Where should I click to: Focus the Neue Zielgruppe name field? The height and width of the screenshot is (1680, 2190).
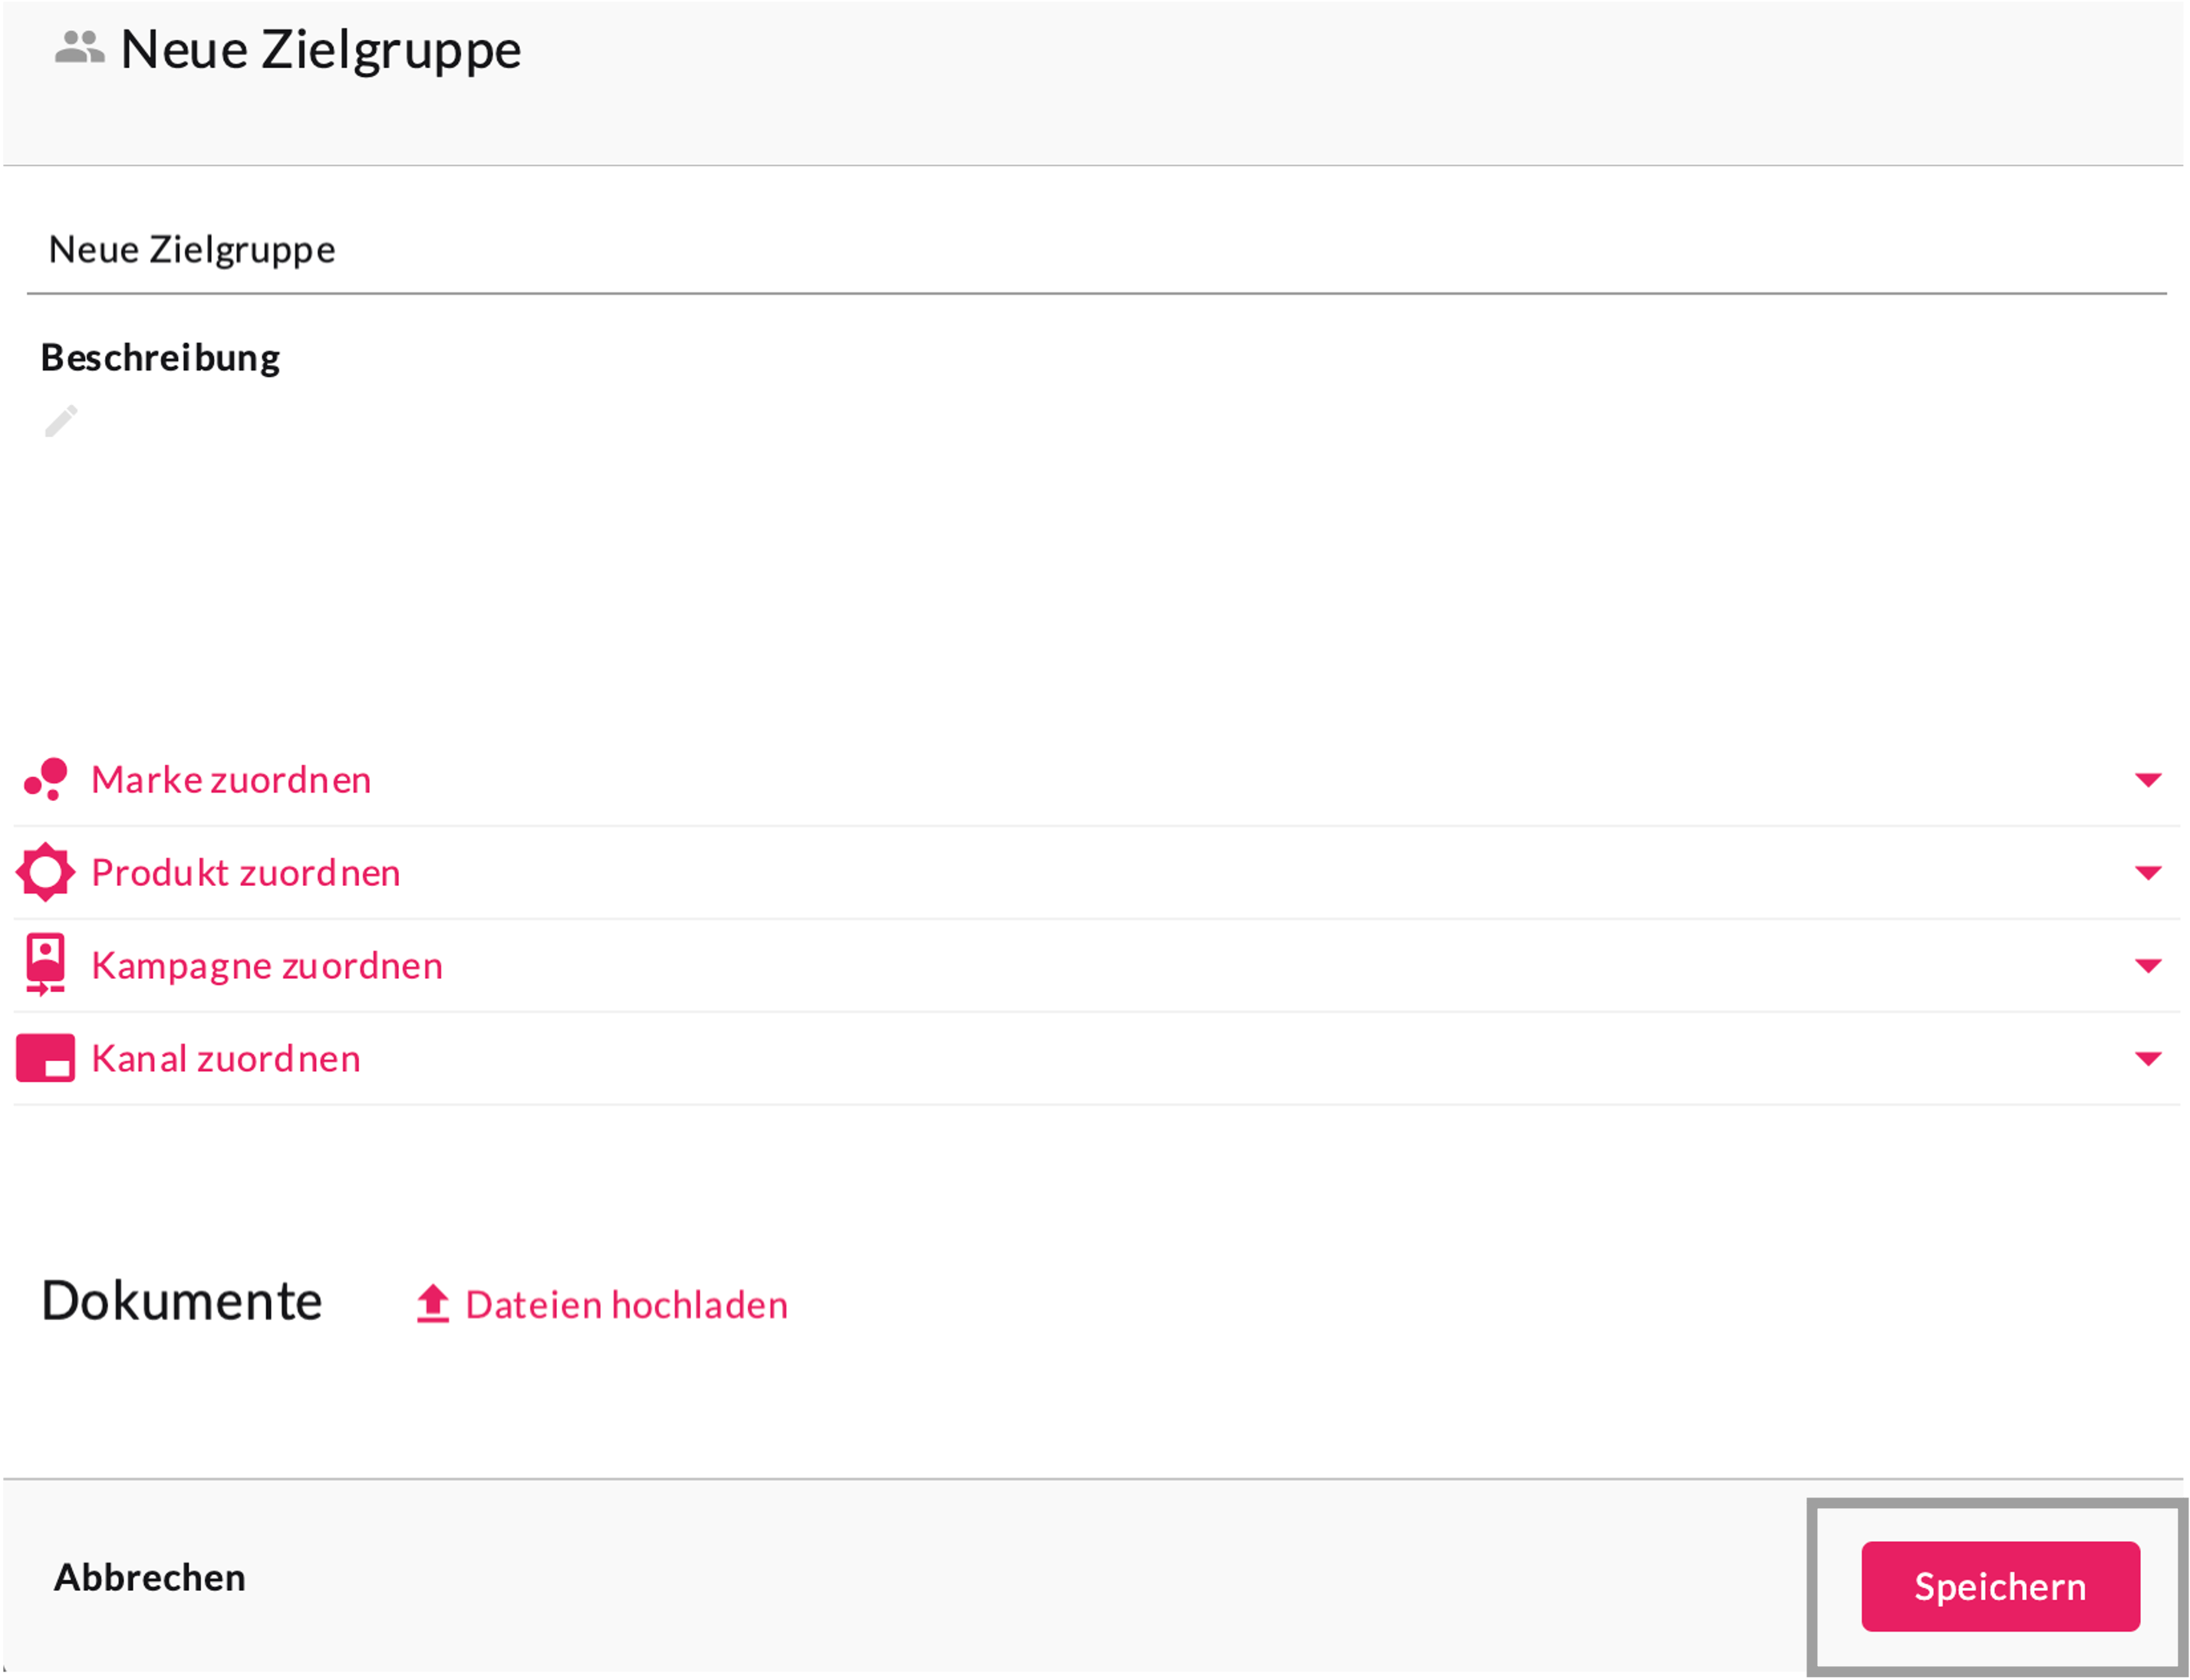(x=1095, y=250)
